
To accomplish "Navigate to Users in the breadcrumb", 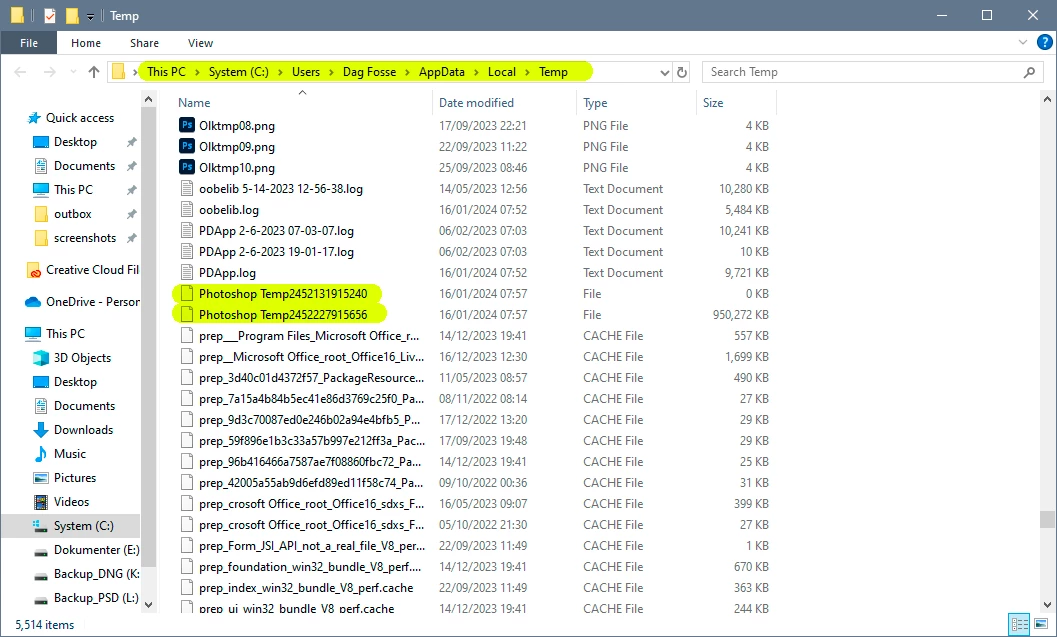I will point(305,71).
